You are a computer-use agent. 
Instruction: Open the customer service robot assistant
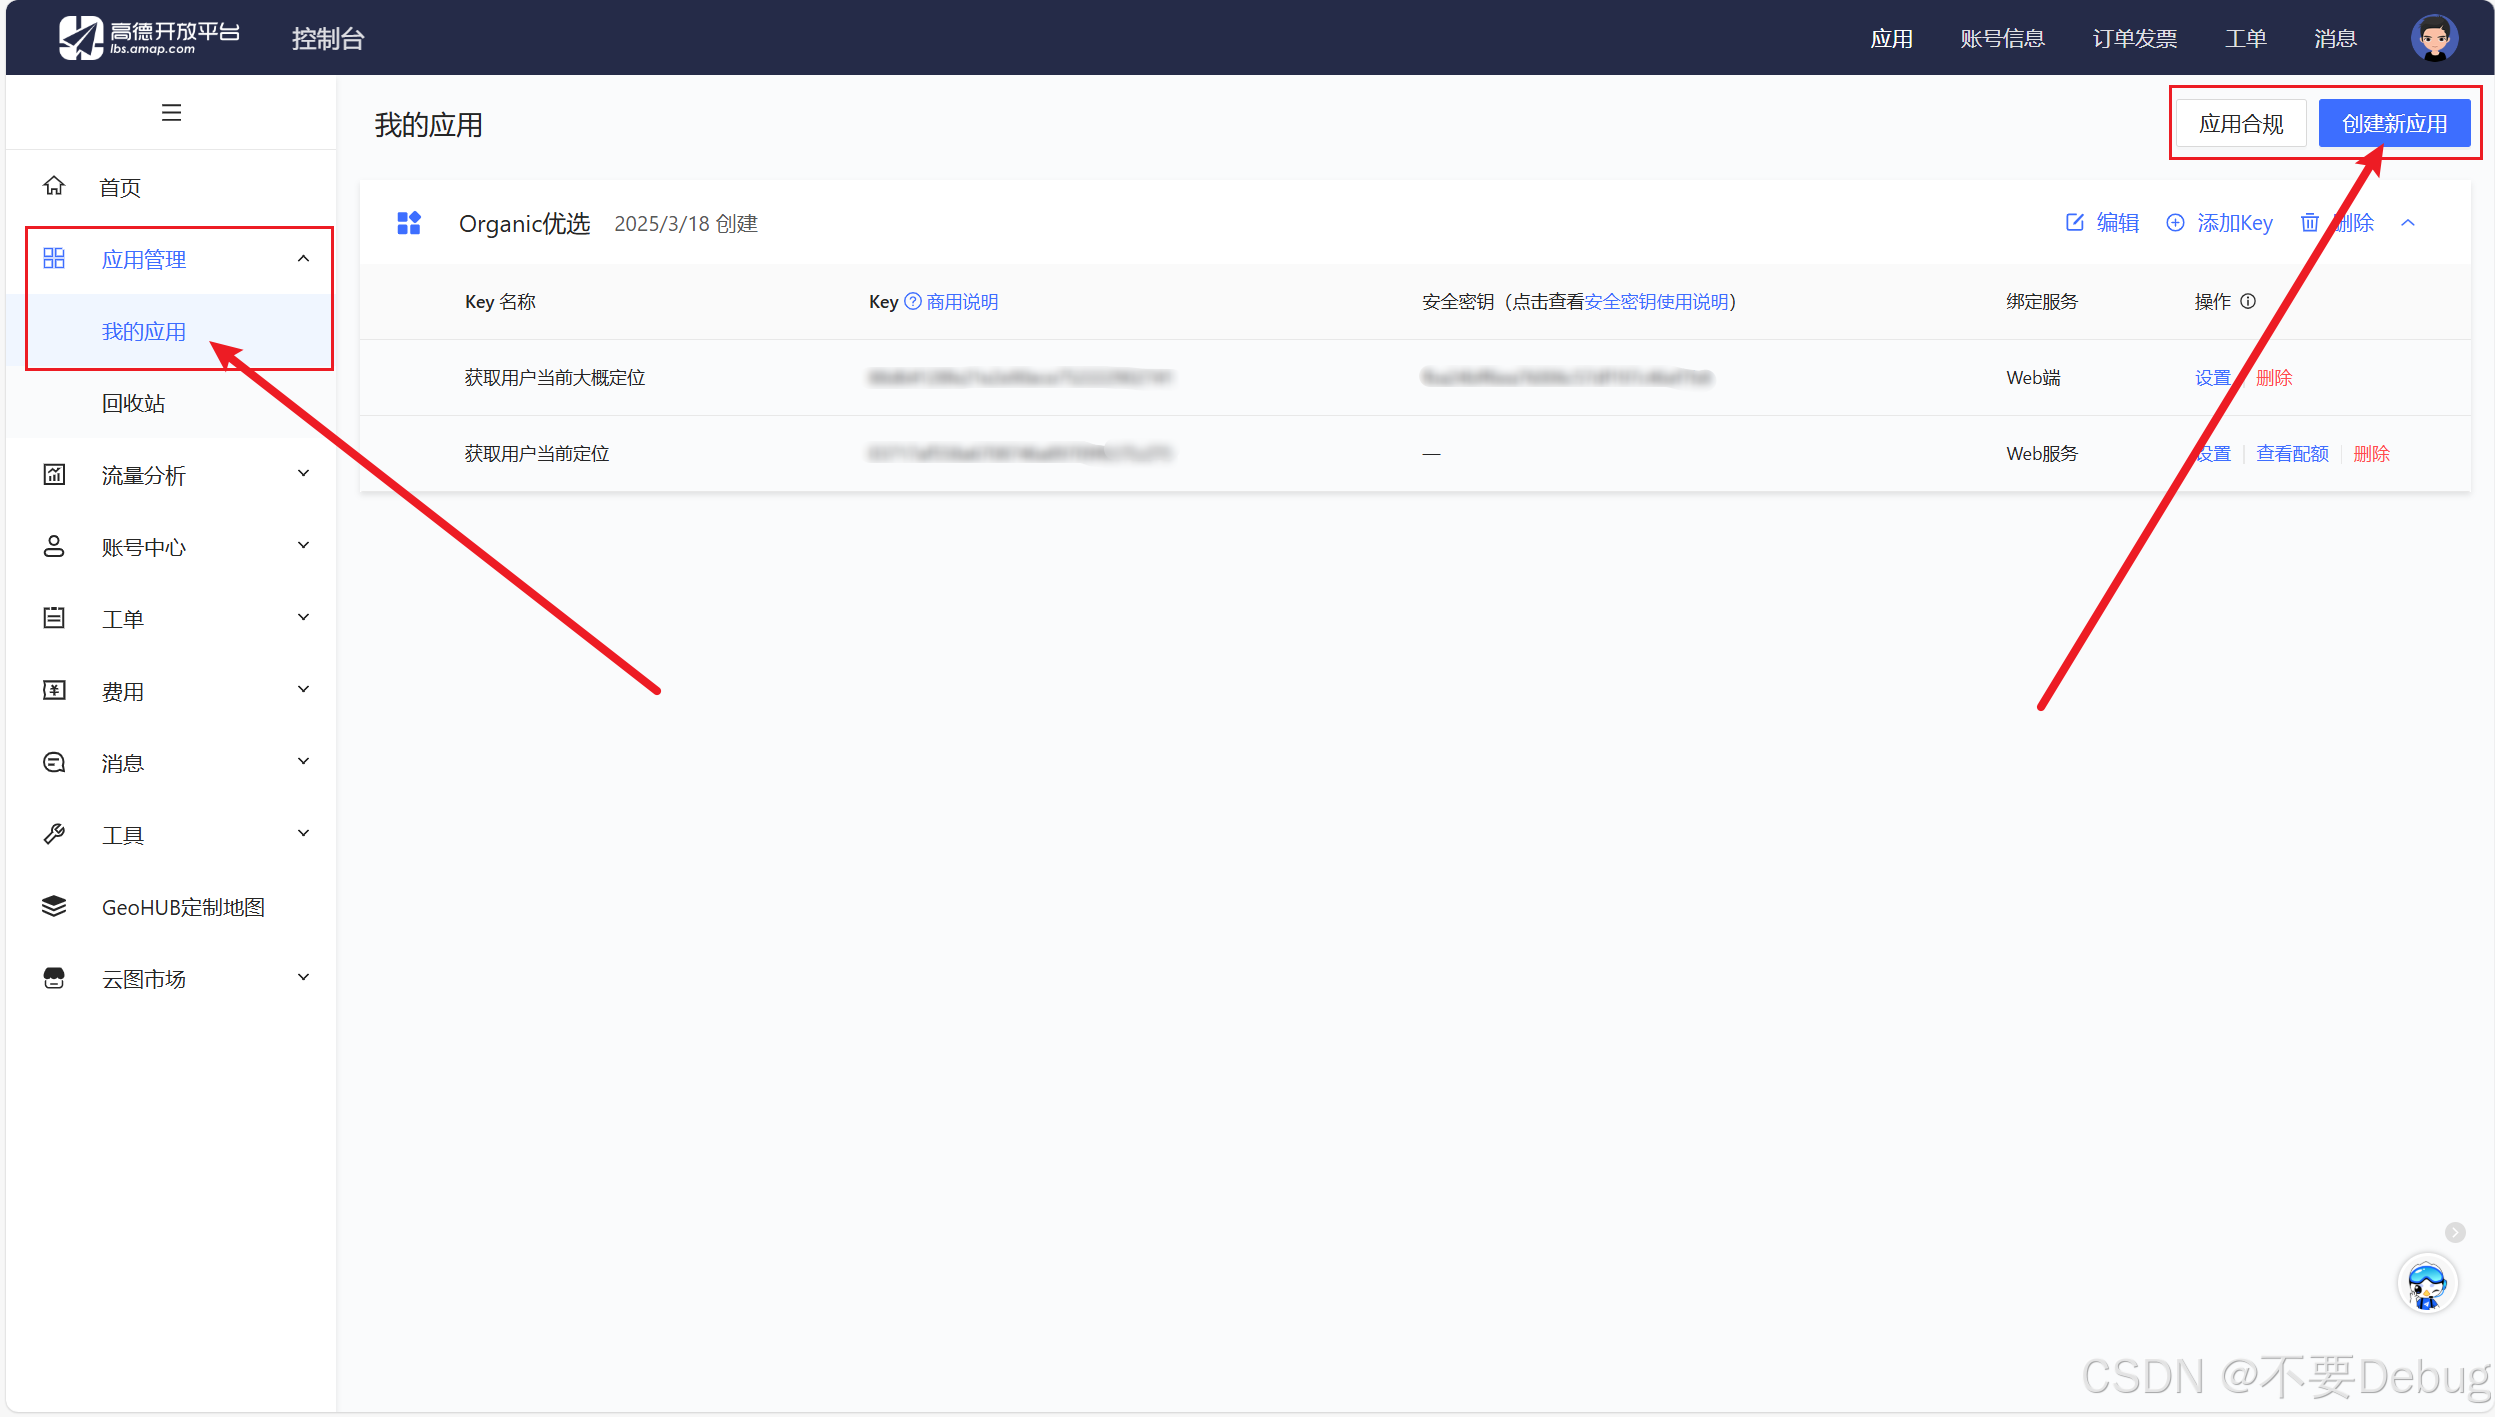coord(2426,1285)
